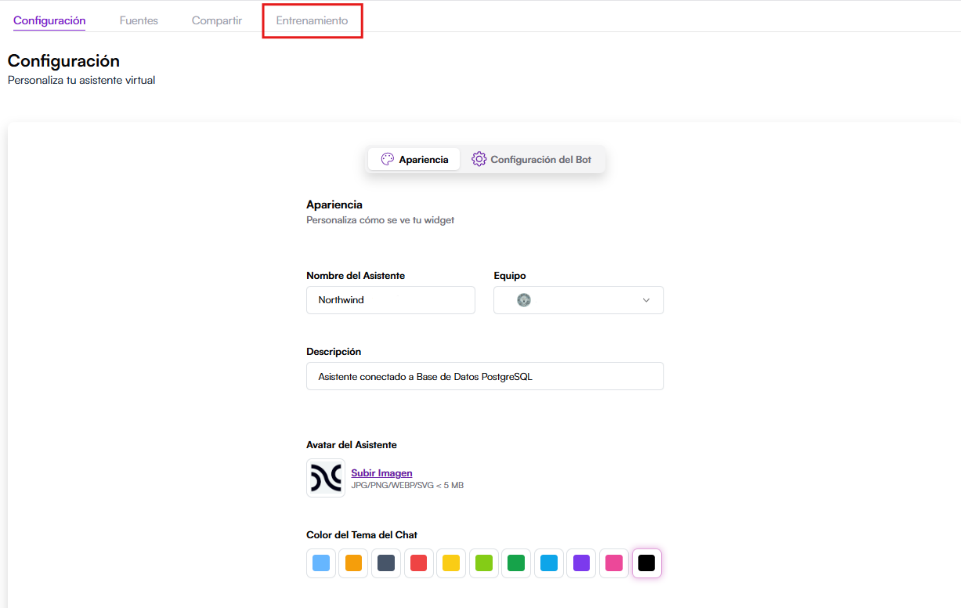961x608 pixels.
Task: Select the orange theme color swatch
Action: [x=353, y=563]
